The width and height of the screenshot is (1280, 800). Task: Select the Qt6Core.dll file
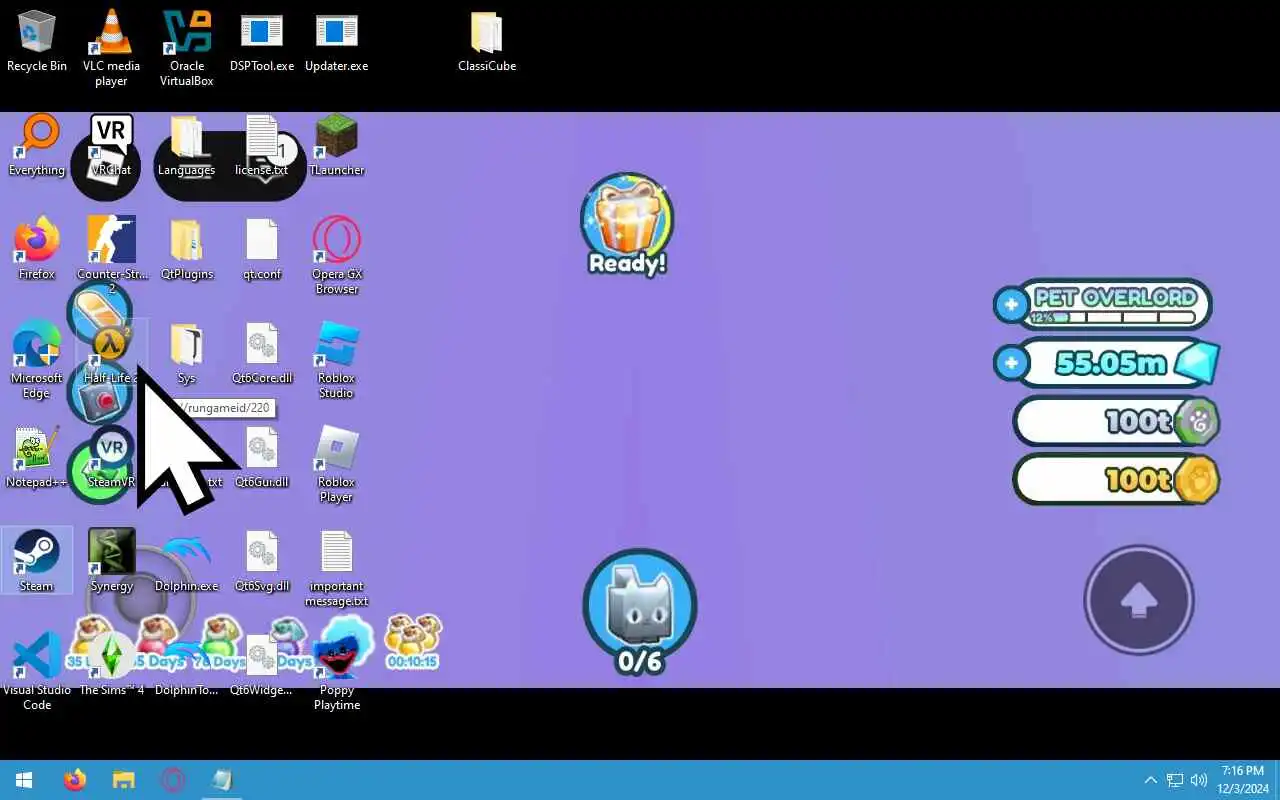click(262, 354)
